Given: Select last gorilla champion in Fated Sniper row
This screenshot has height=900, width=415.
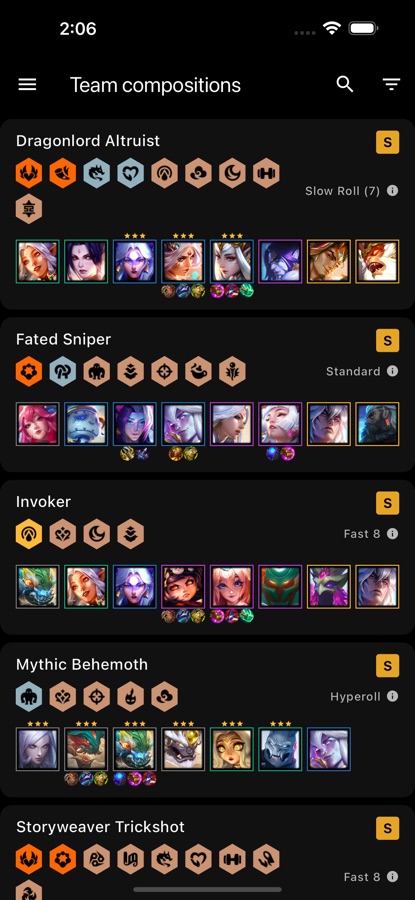Looking at the screenshot, I should (377, 424).
